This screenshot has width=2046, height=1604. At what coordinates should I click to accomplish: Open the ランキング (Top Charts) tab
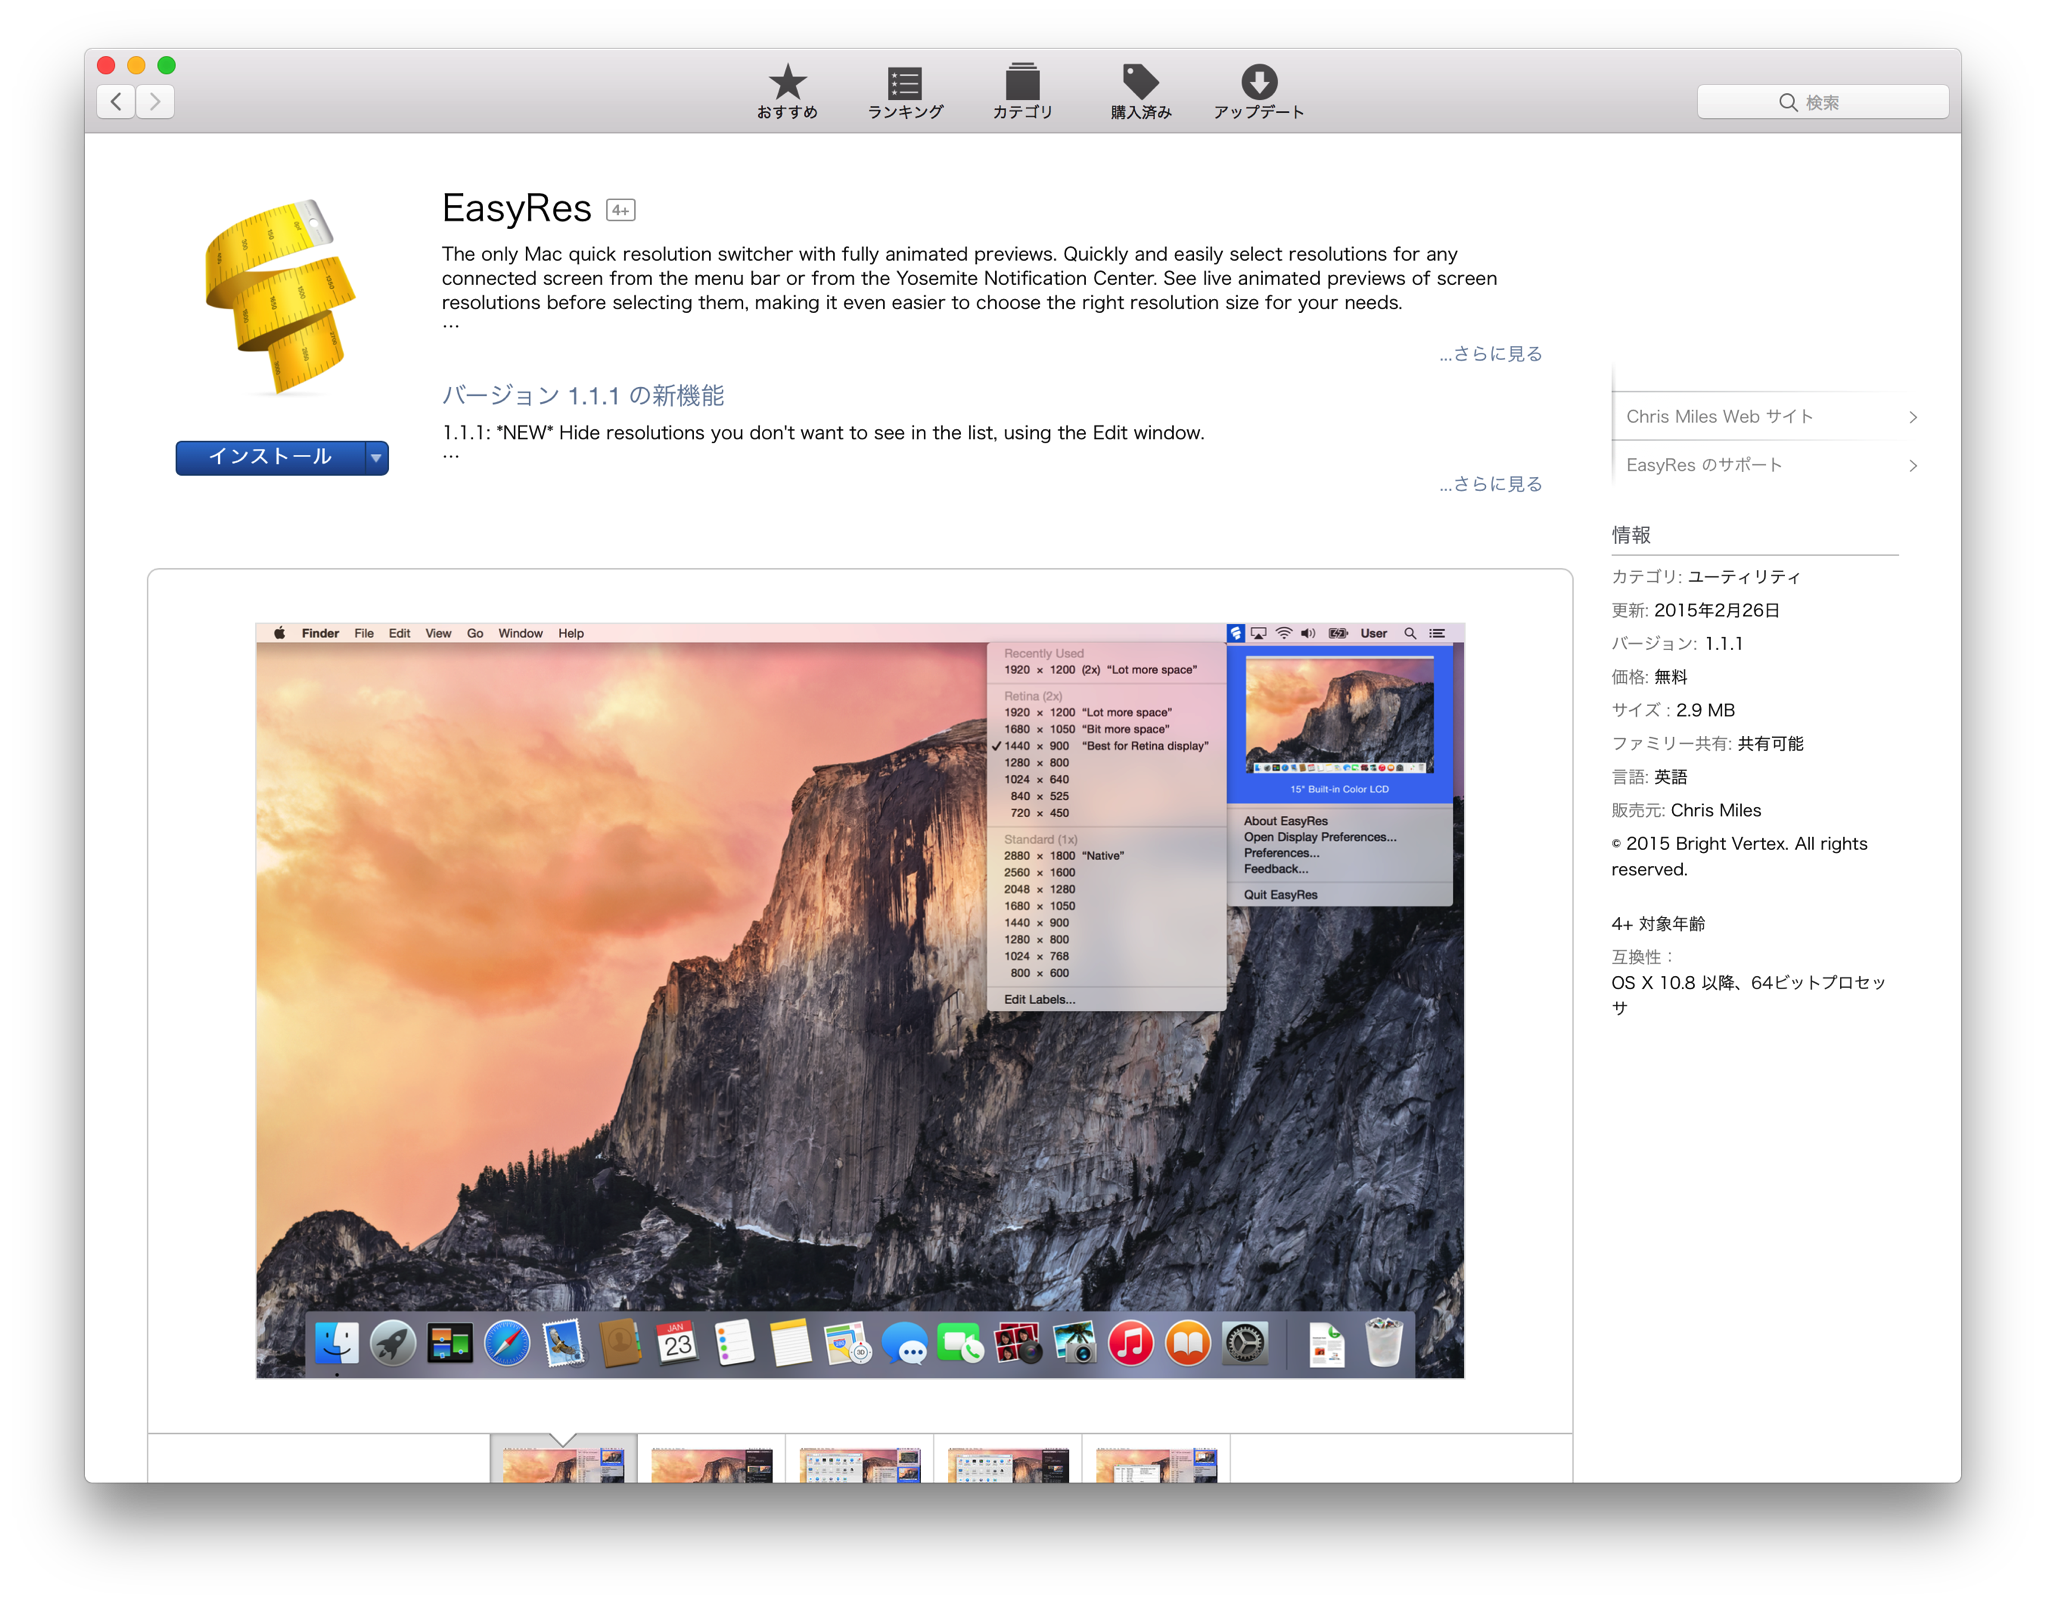click(905, 92)
